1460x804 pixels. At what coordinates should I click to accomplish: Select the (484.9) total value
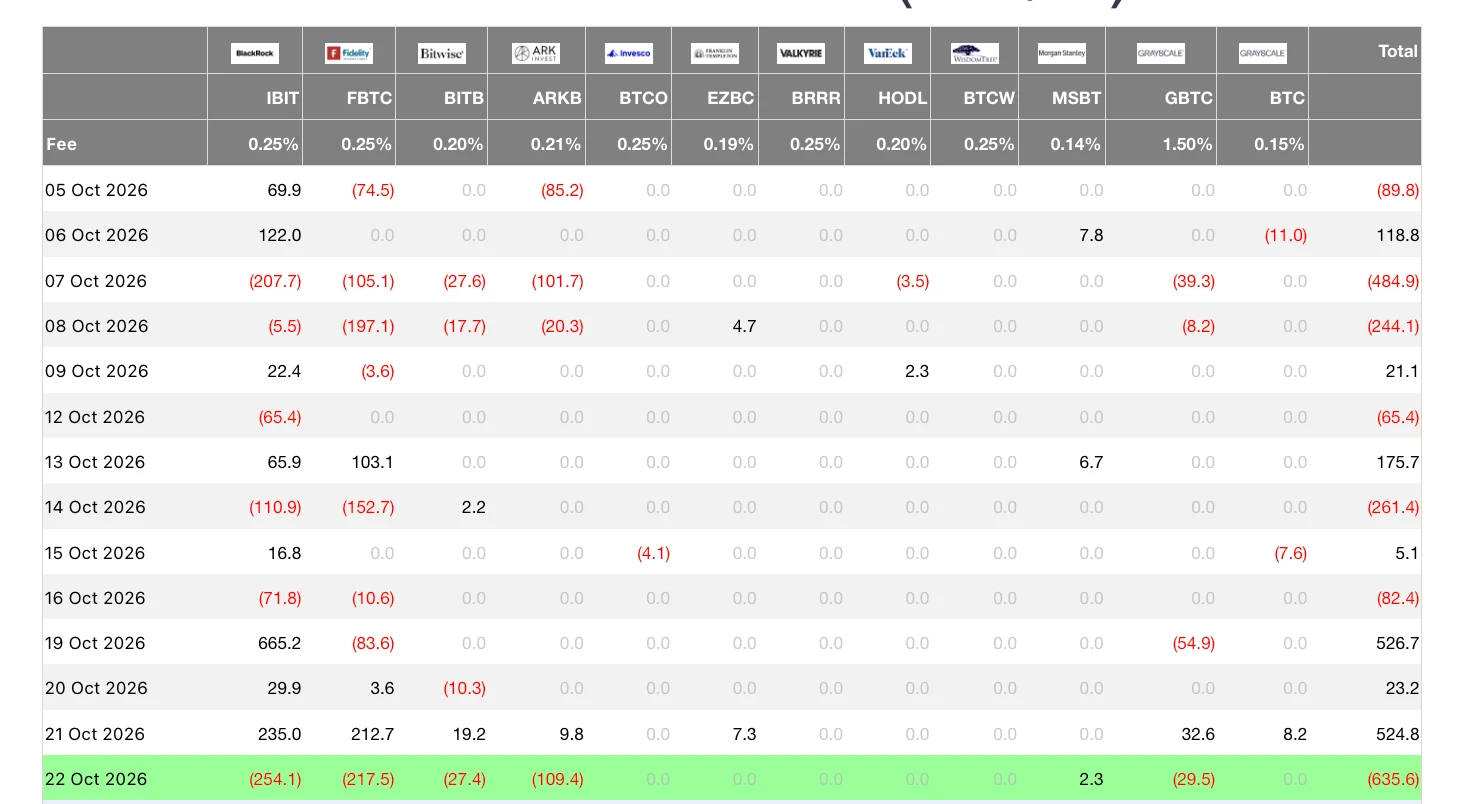point(1393,281)
